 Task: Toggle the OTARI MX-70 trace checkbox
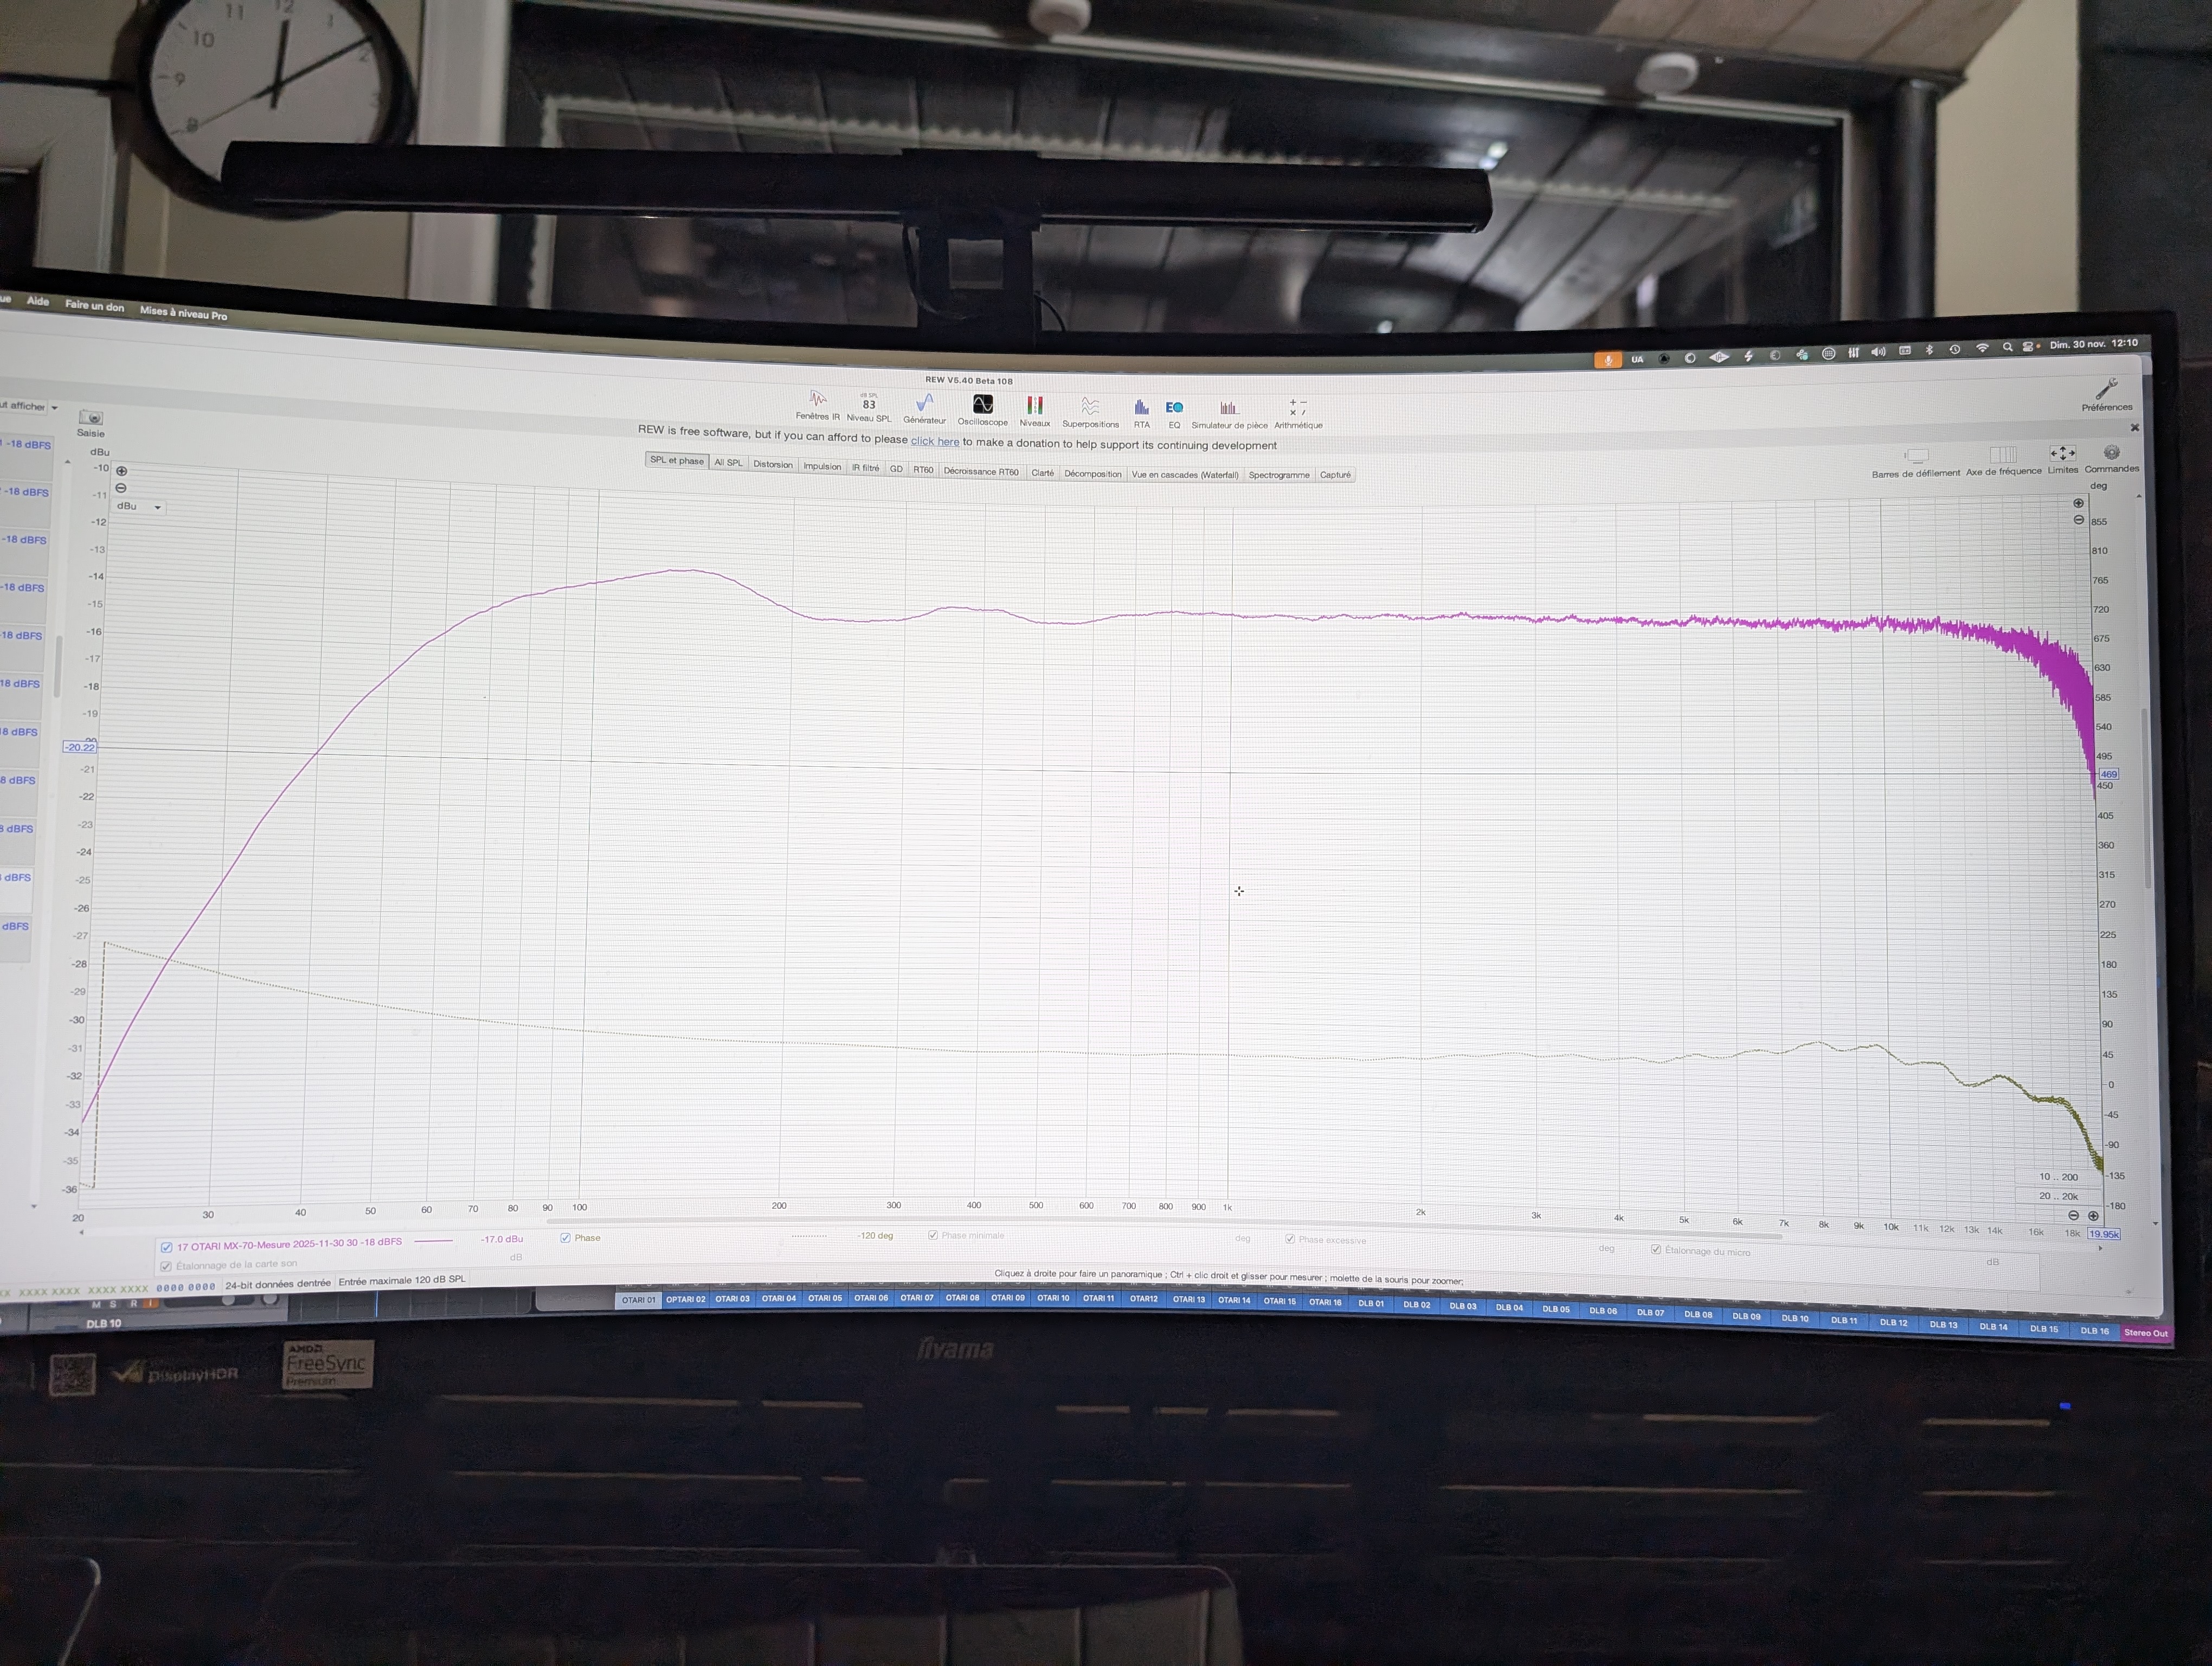[x=166, y=1247]
